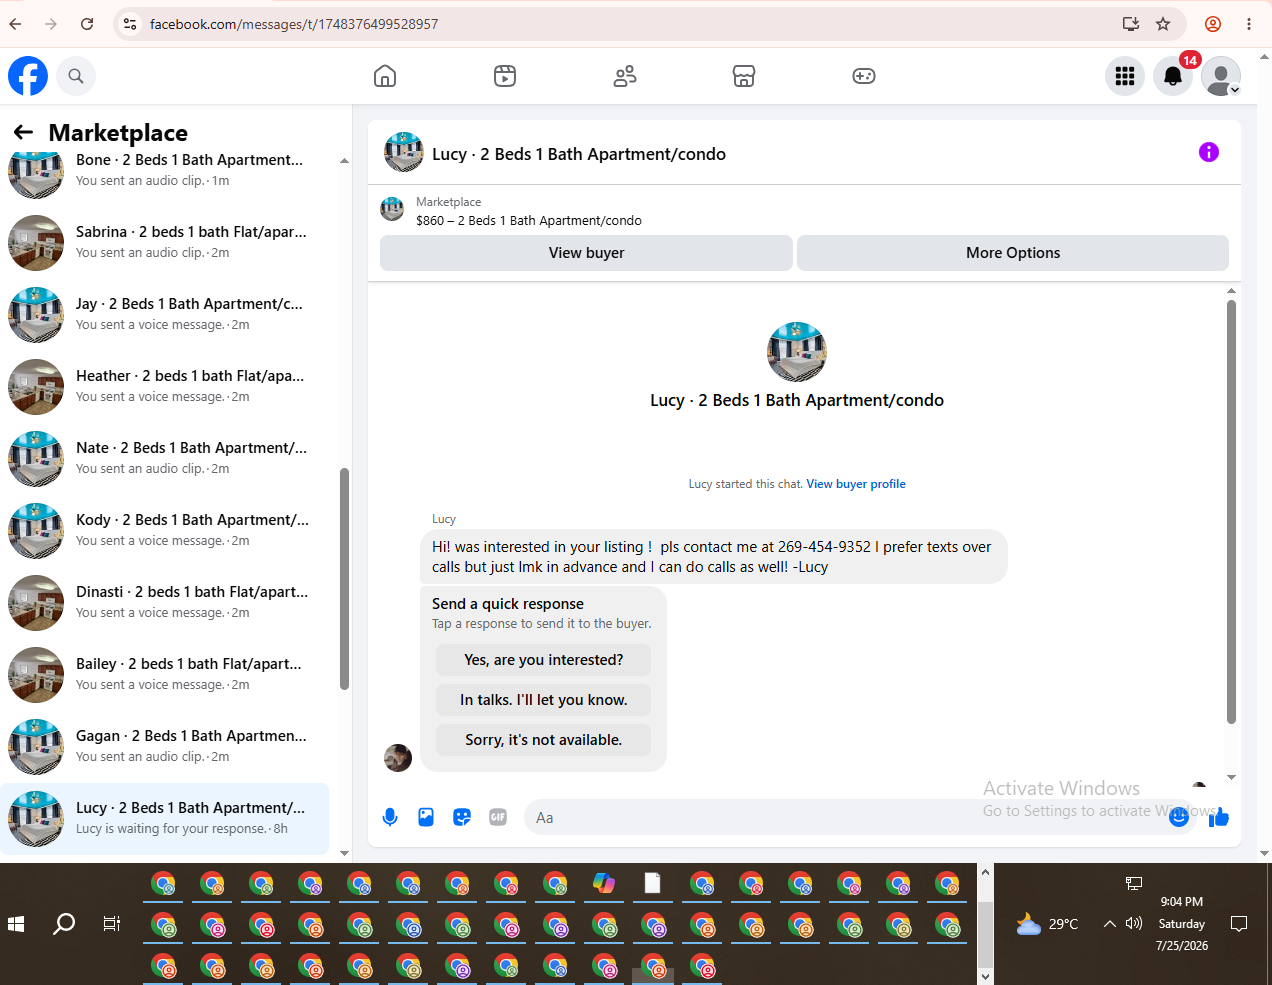Click the conversation list scrollbar thumb
Image resolution: width=1272 pixels, height=985 pixels.
[344, 579]
